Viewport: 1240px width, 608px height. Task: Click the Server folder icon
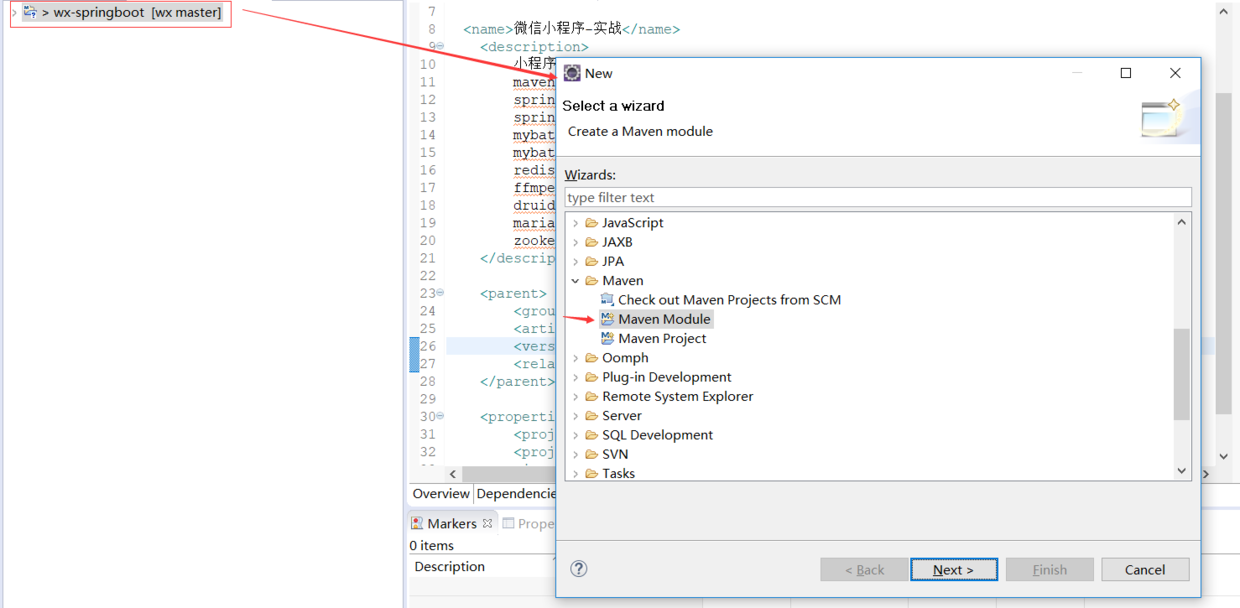[x=592, y=416]
